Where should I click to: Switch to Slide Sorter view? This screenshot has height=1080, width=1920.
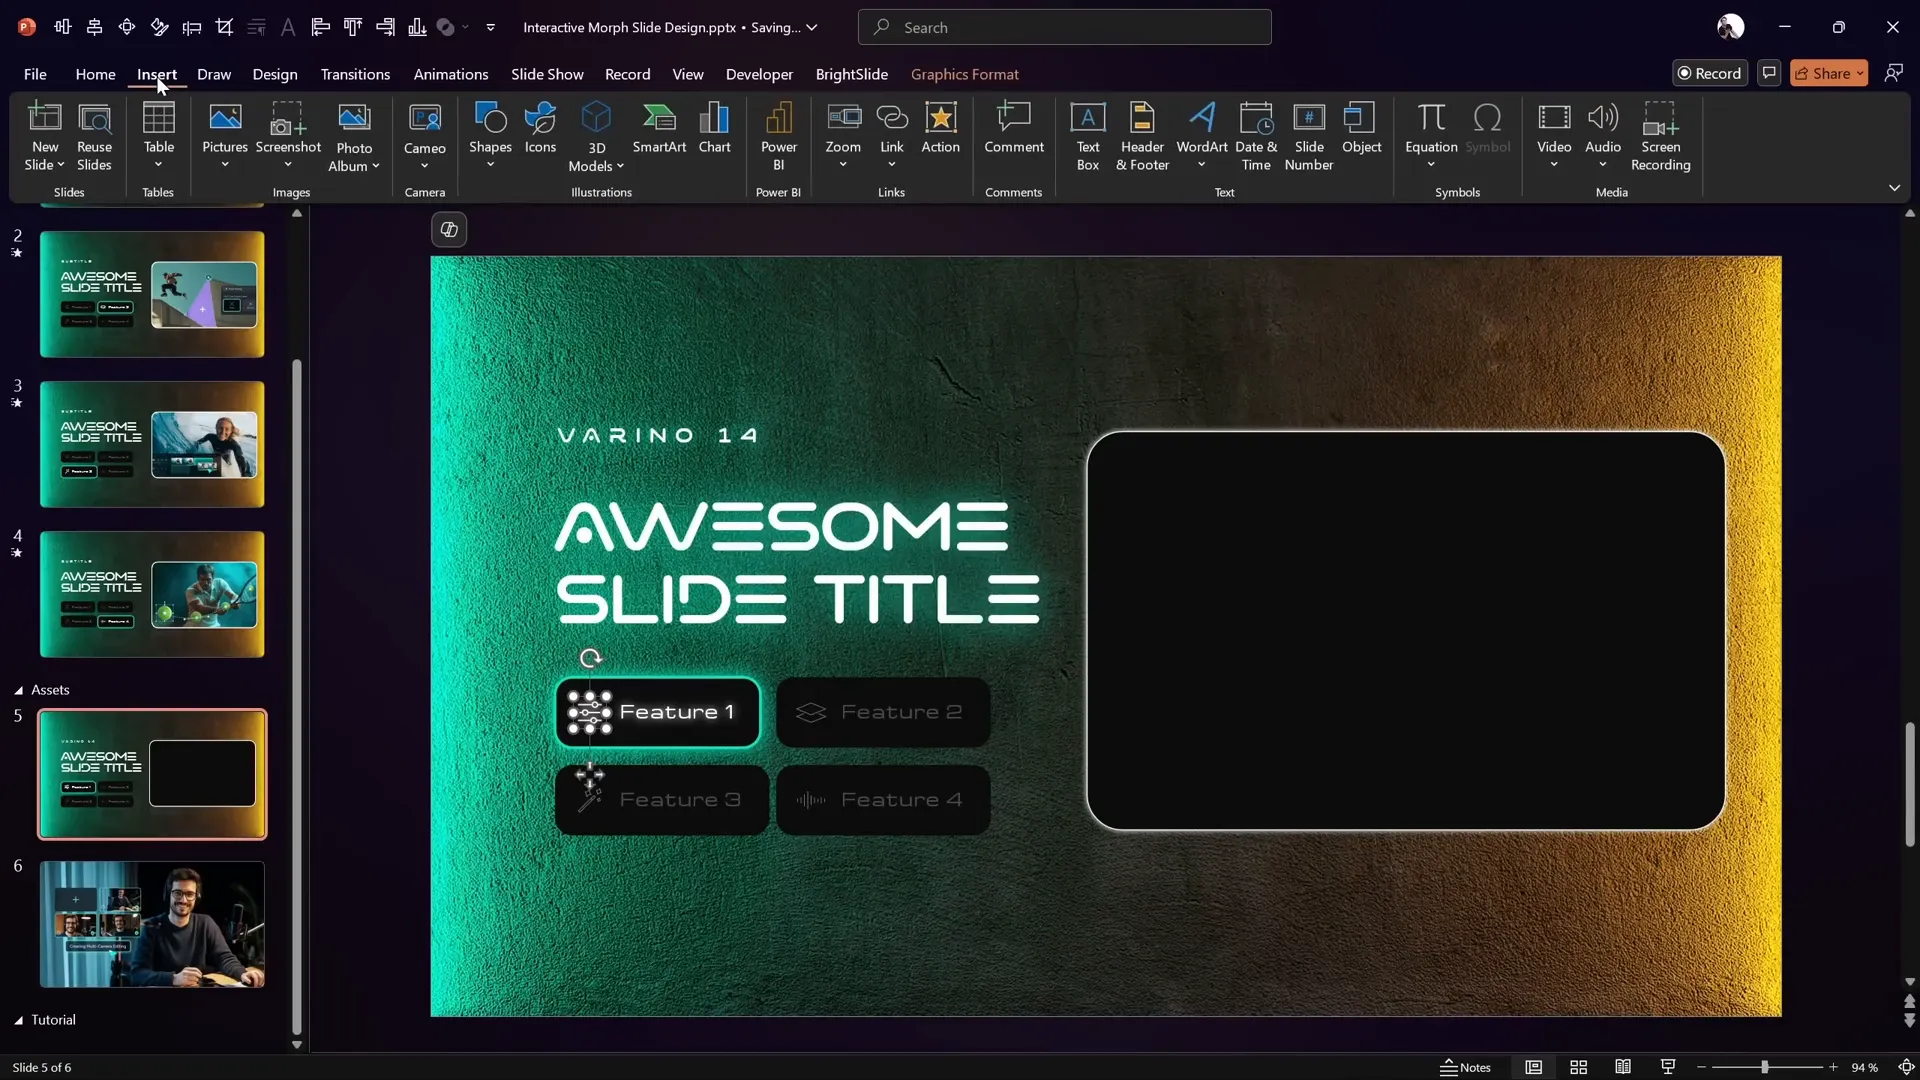(1578, 1067)
